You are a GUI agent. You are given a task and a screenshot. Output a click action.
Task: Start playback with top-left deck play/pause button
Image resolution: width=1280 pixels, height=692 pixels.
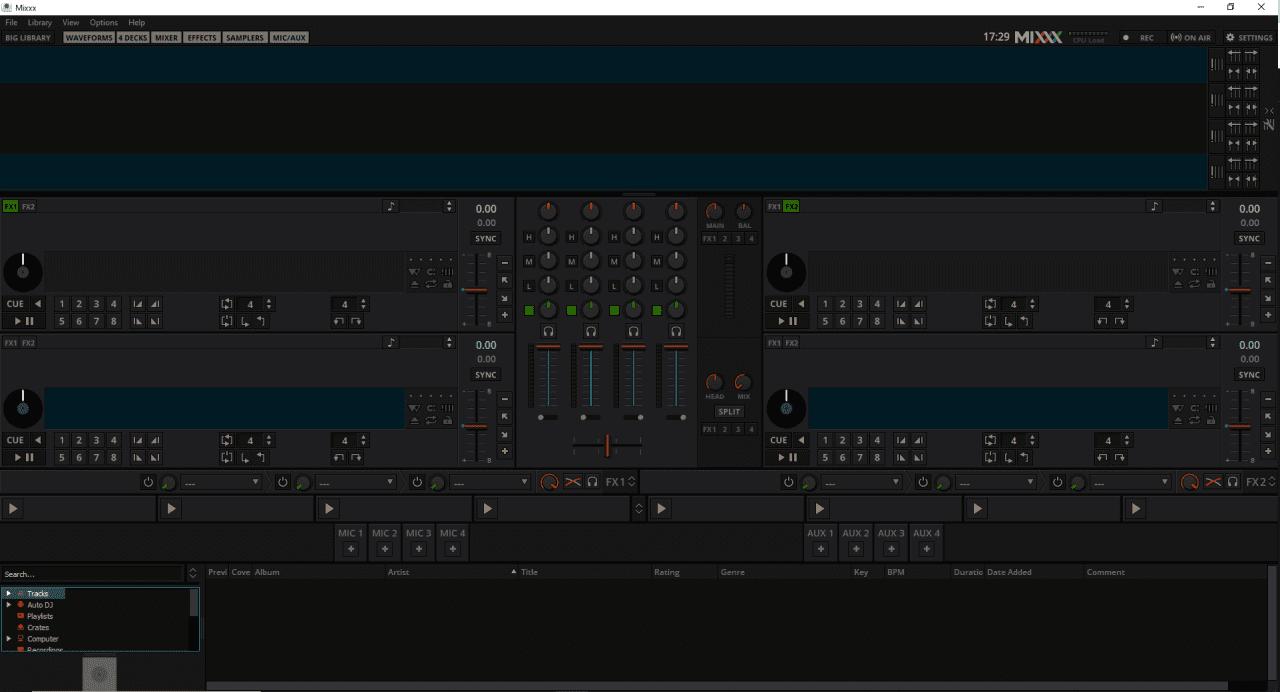pyautogui.click(x=23, y=321)
